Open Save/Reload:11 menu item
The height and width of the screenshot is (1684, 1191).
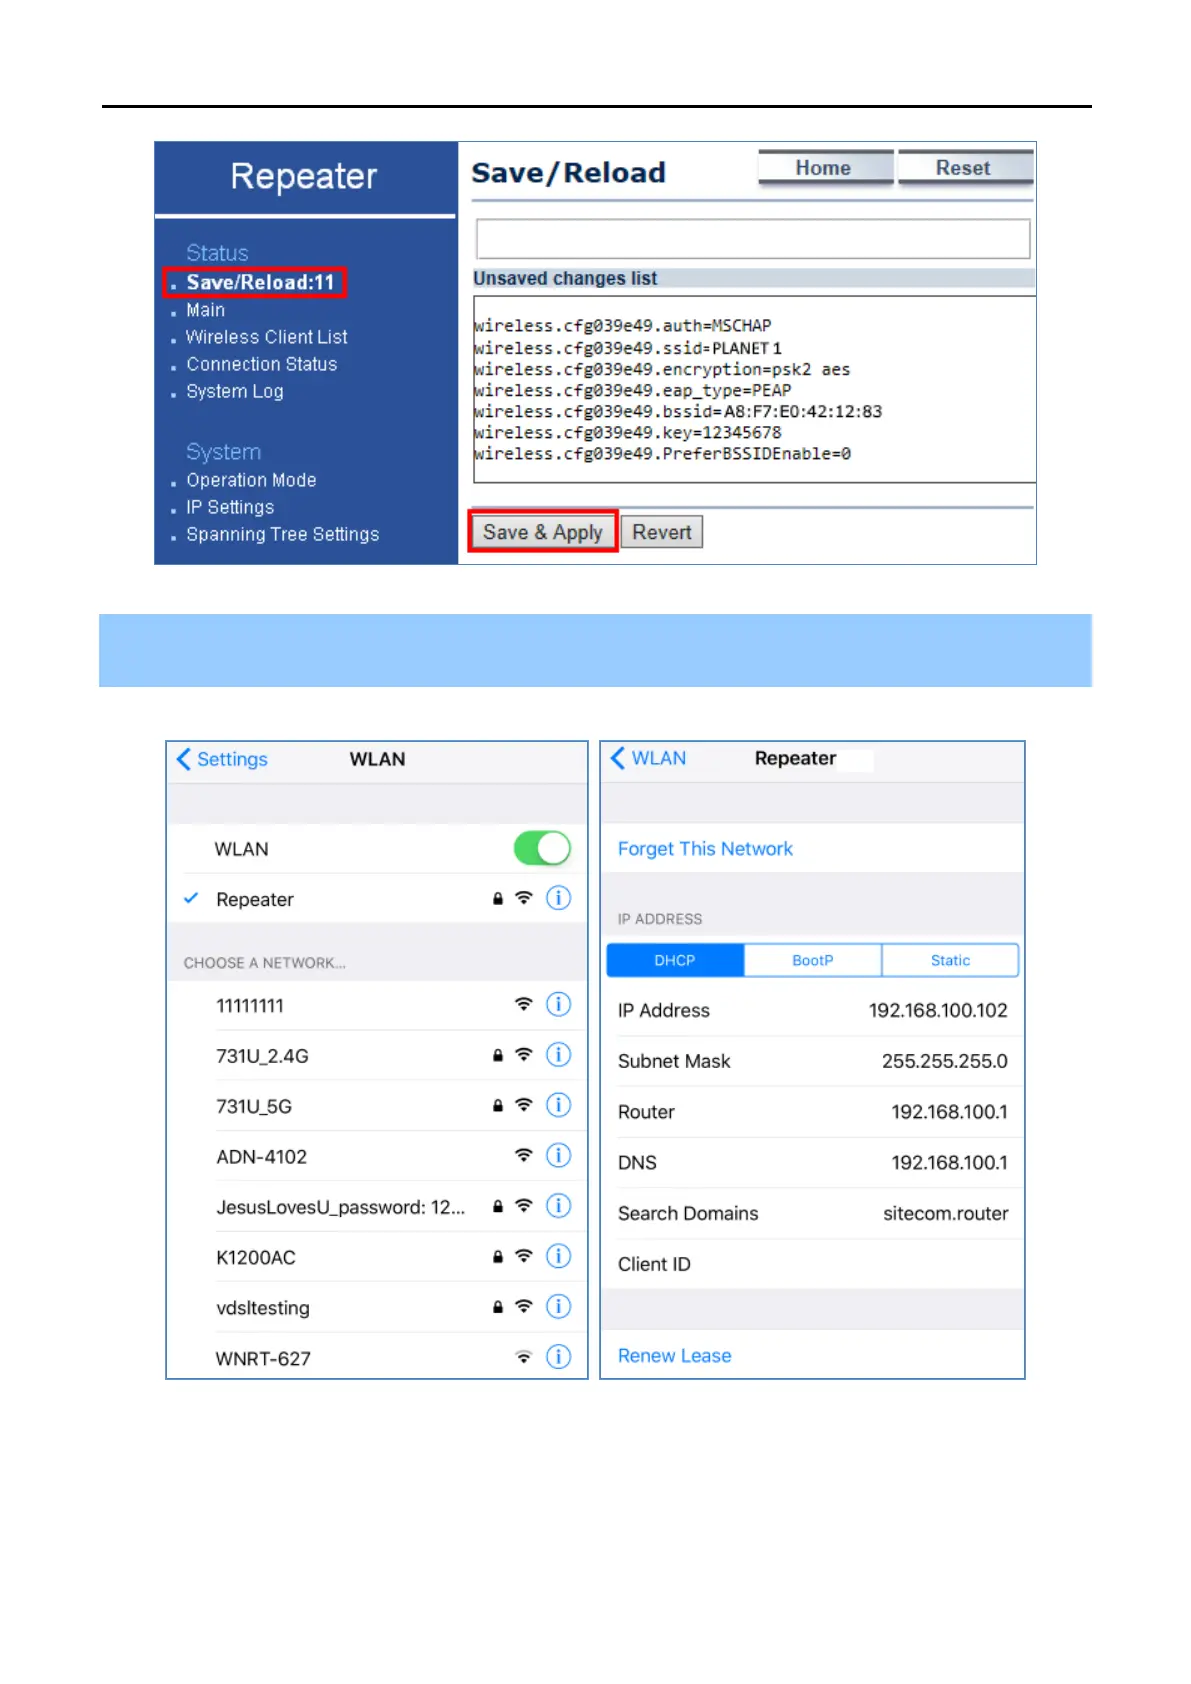[260, 282]
